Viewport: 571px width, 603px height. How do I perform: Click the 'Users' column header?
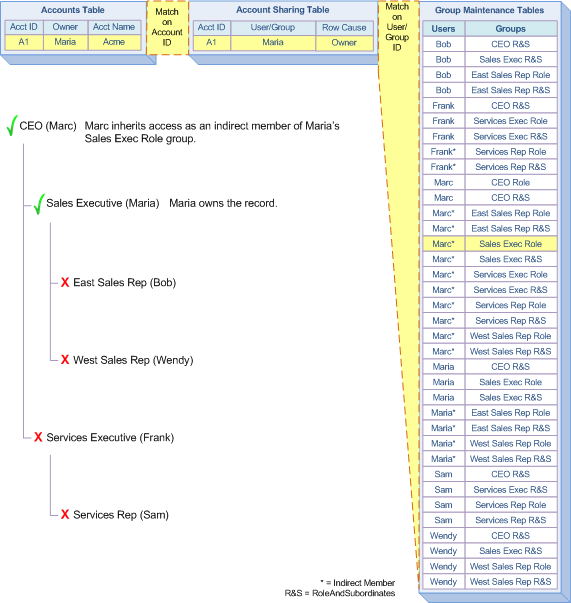tap(443, 29)
